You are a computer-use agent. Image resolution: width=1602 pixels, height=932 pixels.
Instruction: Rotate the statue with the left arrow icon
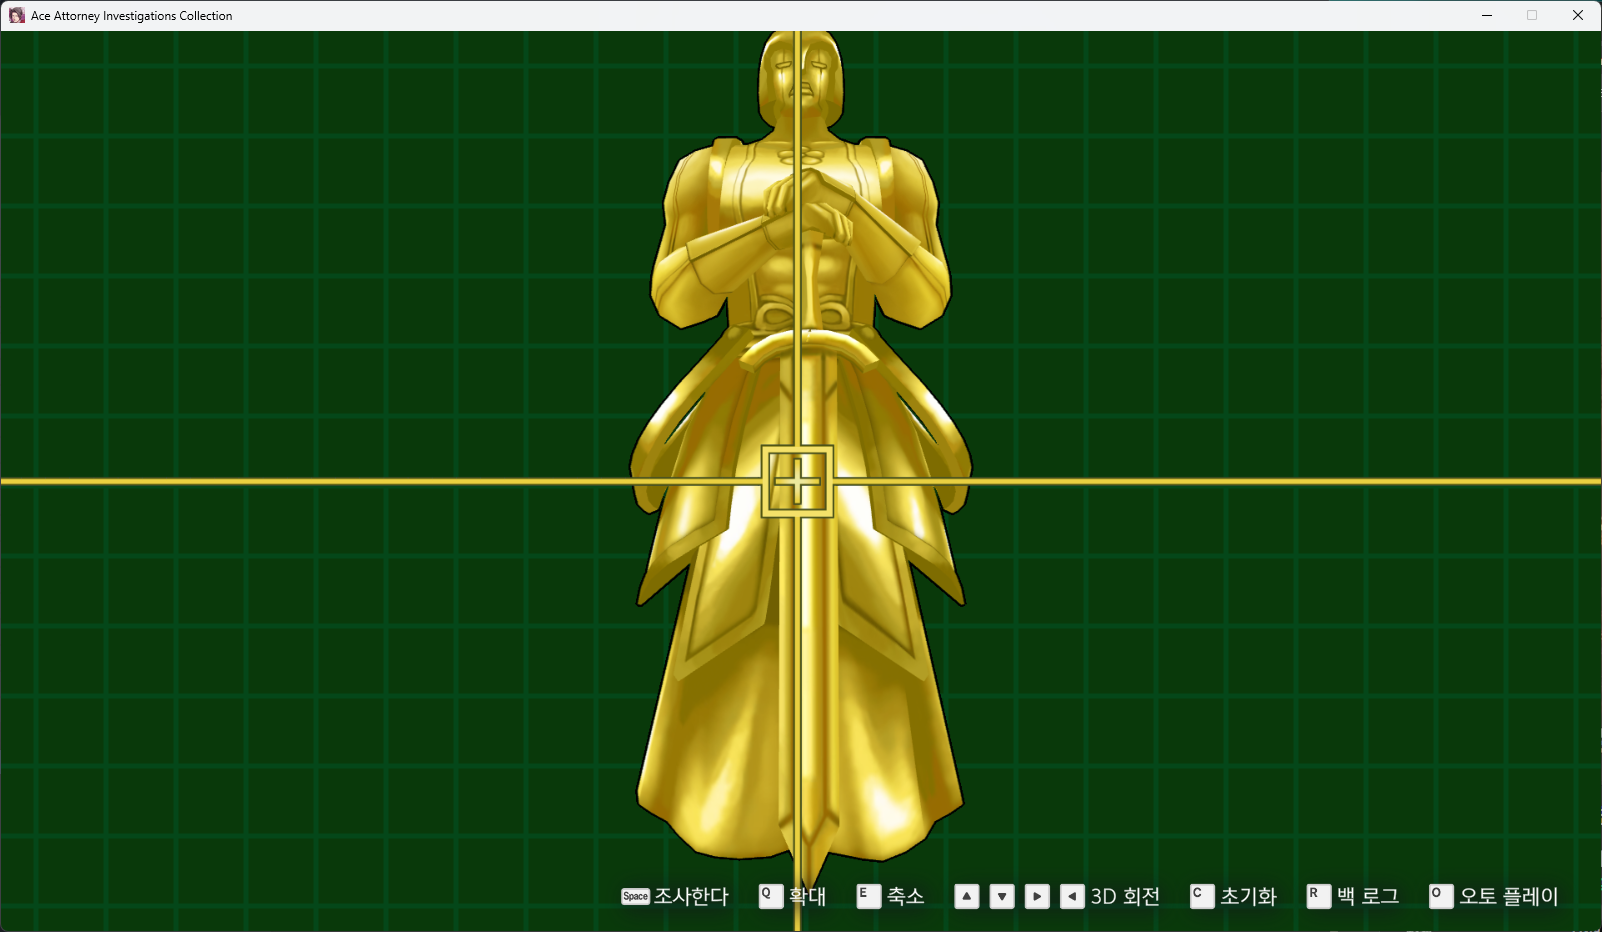1072,896
